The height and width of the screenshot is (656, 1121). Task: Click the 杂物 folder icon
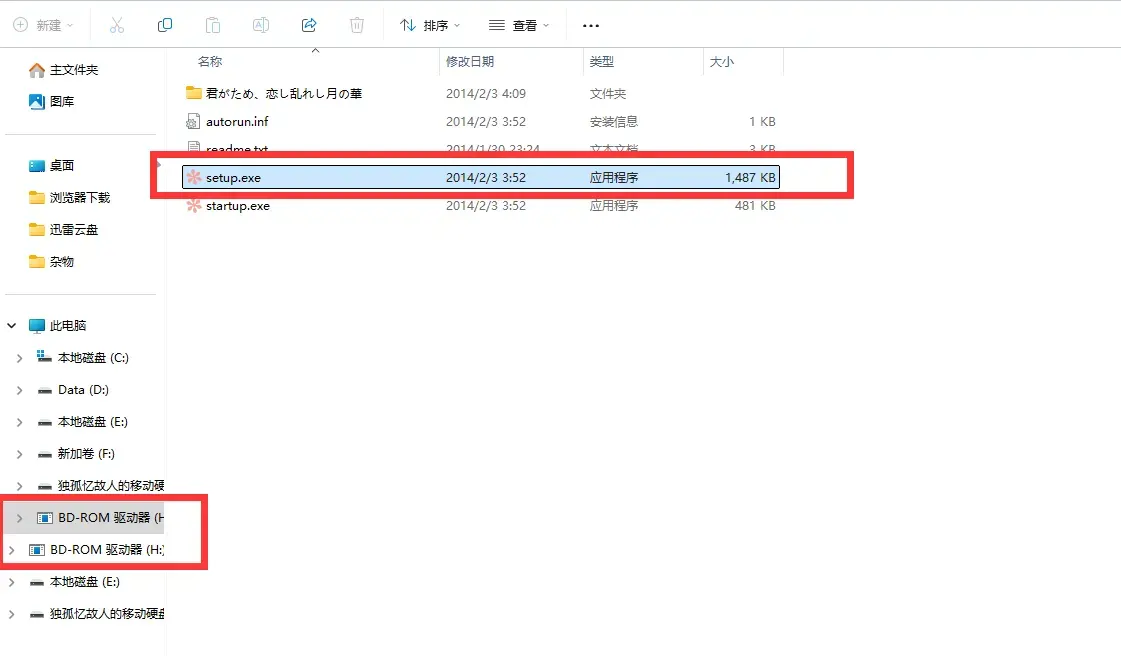point(36,262)
